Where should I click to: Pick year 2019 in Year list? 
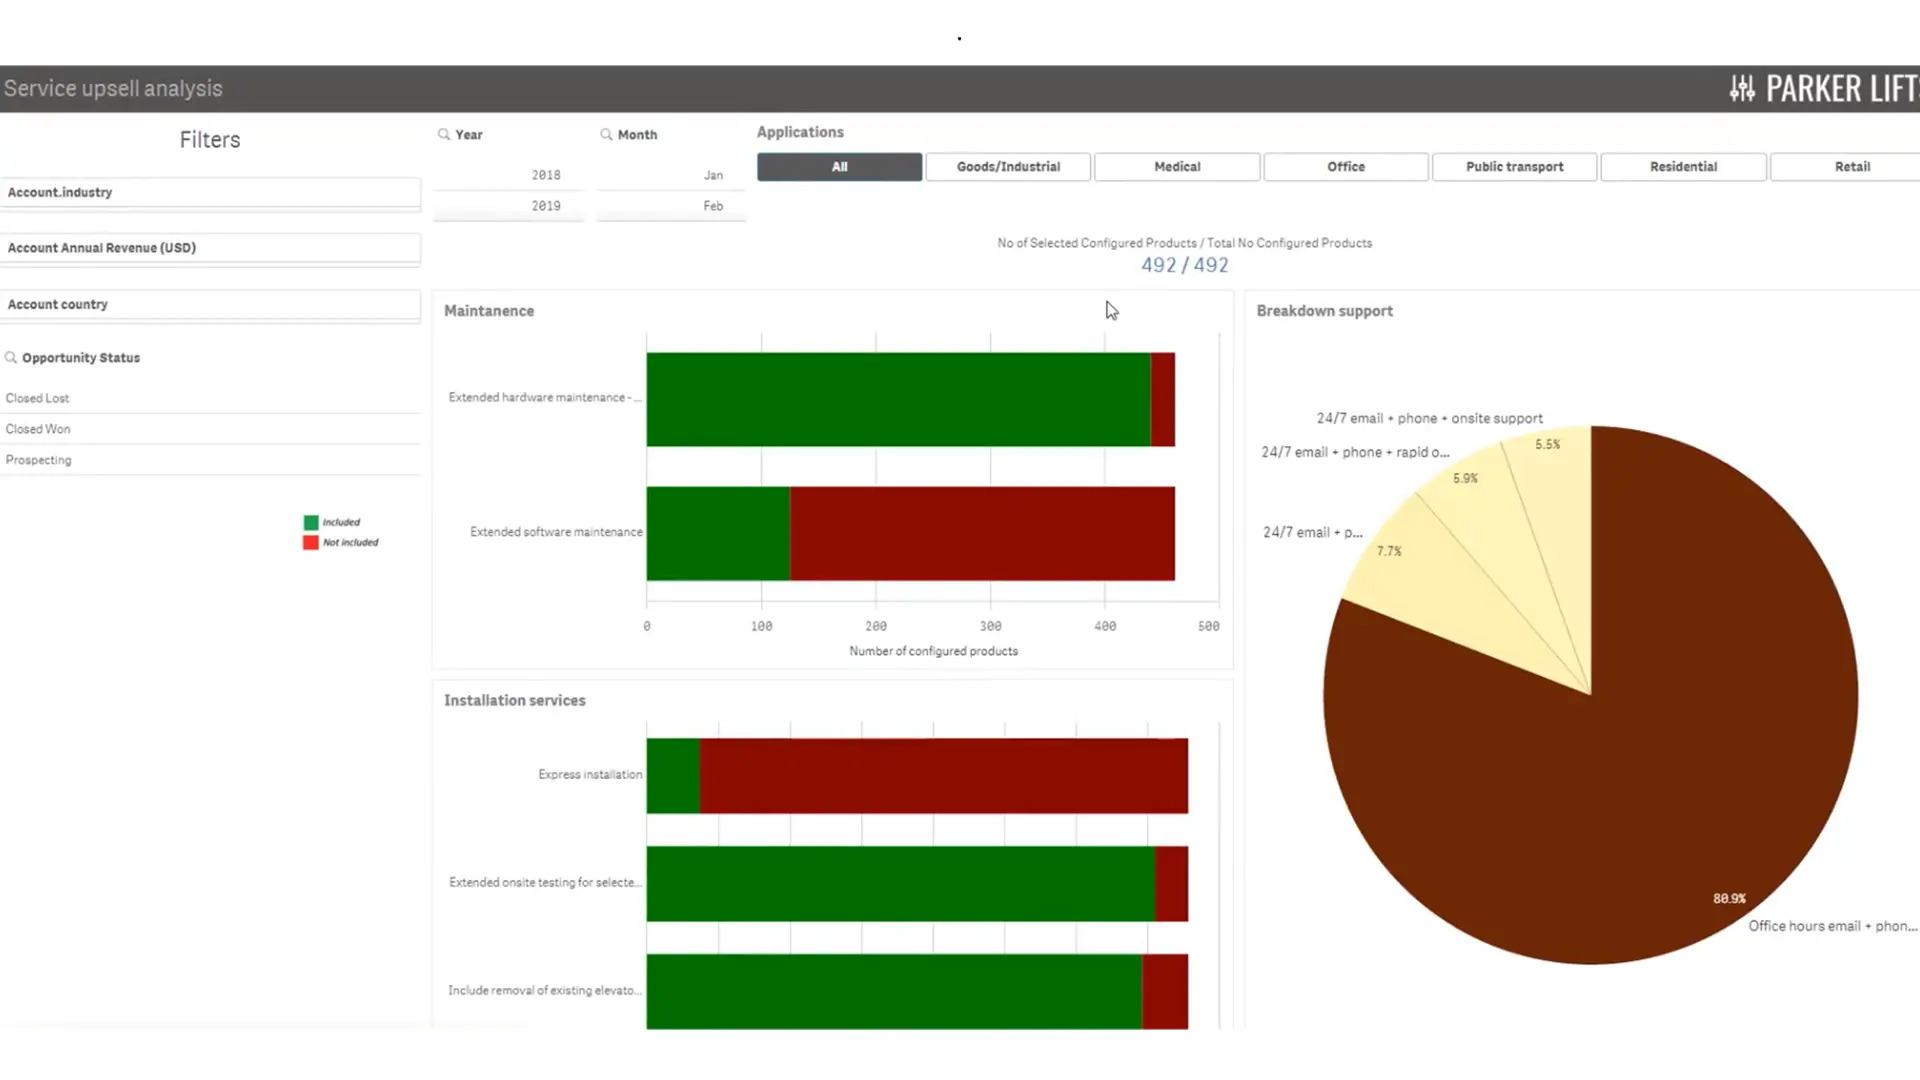pyautogui.click(x=546, y=206)
